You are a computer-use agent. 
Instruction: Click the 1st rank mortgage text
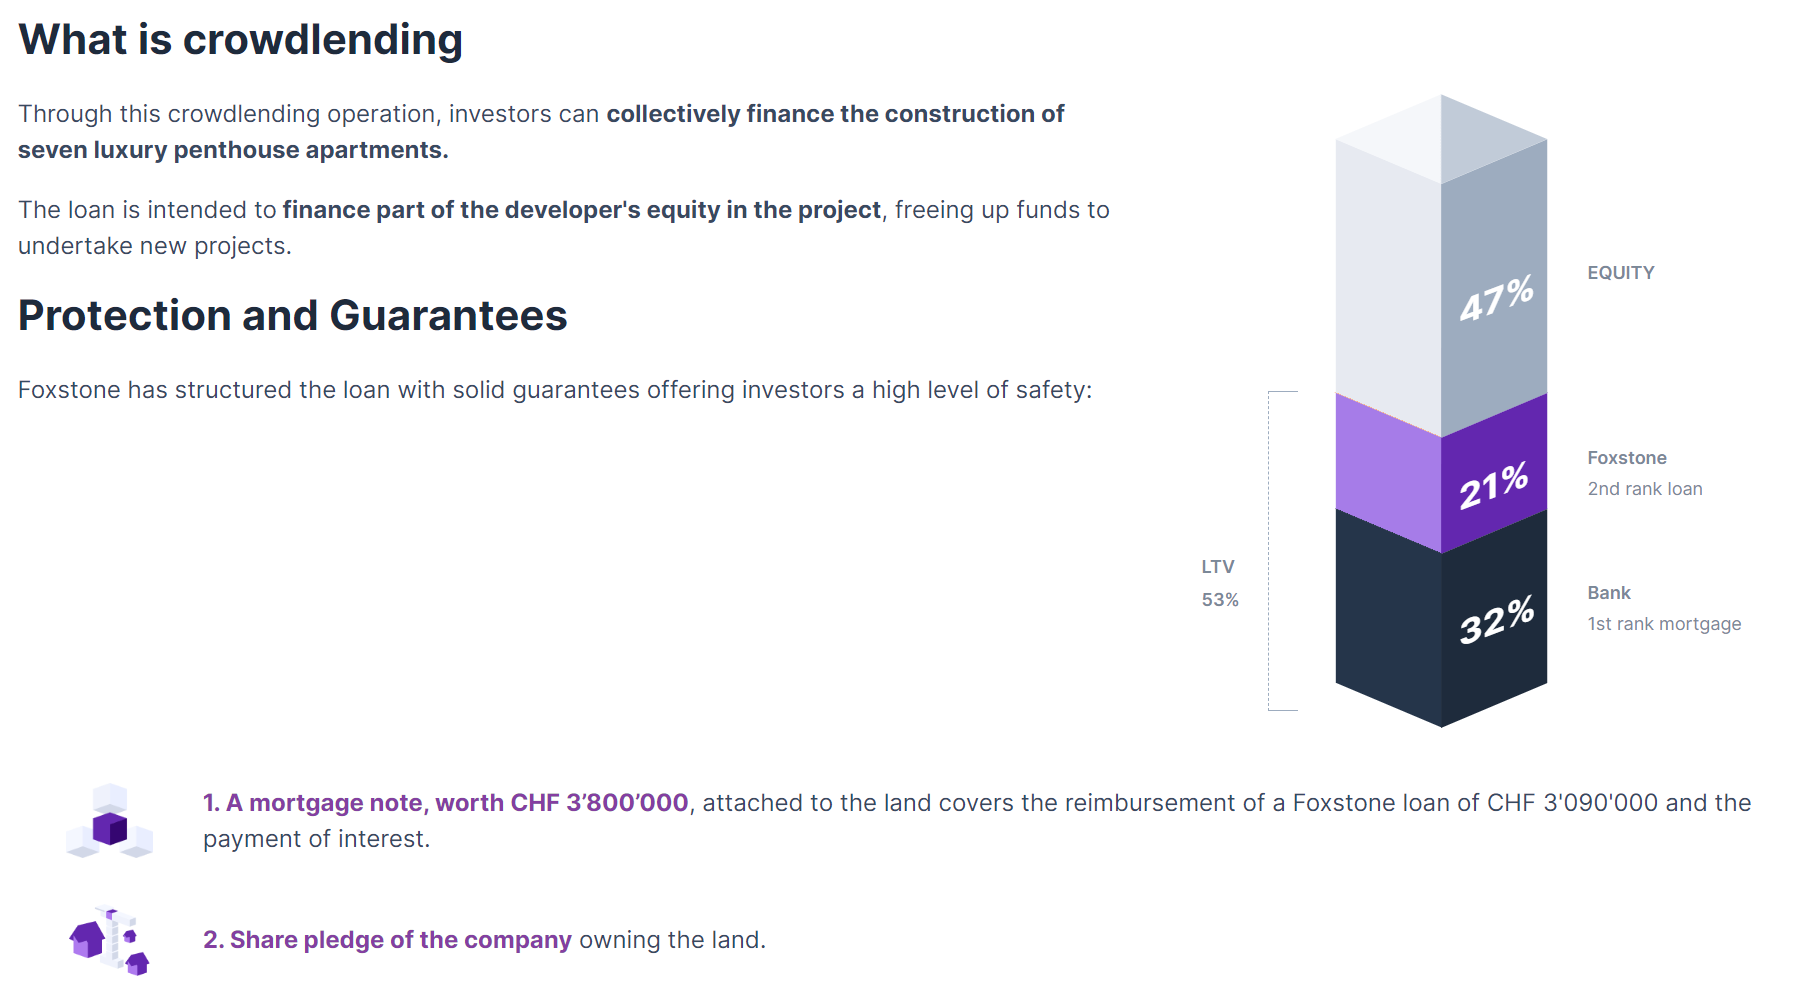point(1664,624)
